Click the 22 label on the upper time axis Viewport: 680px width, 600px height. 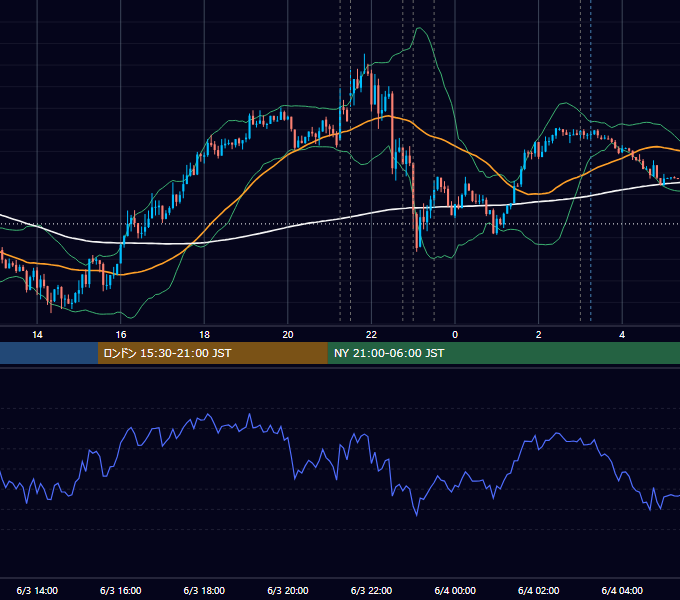pyautogui.click(x=372, y=335)
